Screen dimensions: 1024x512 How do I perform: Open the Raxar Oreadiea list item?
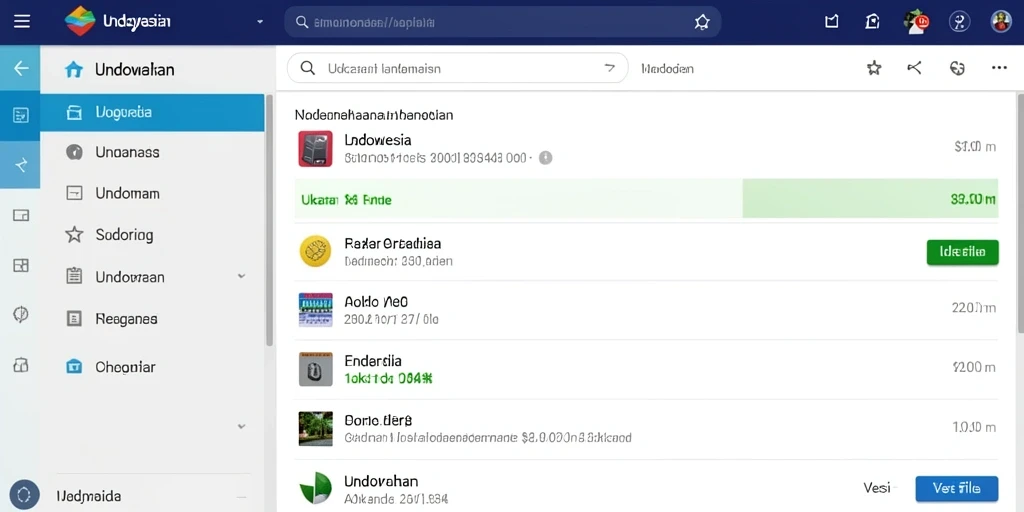coord(646,252)
